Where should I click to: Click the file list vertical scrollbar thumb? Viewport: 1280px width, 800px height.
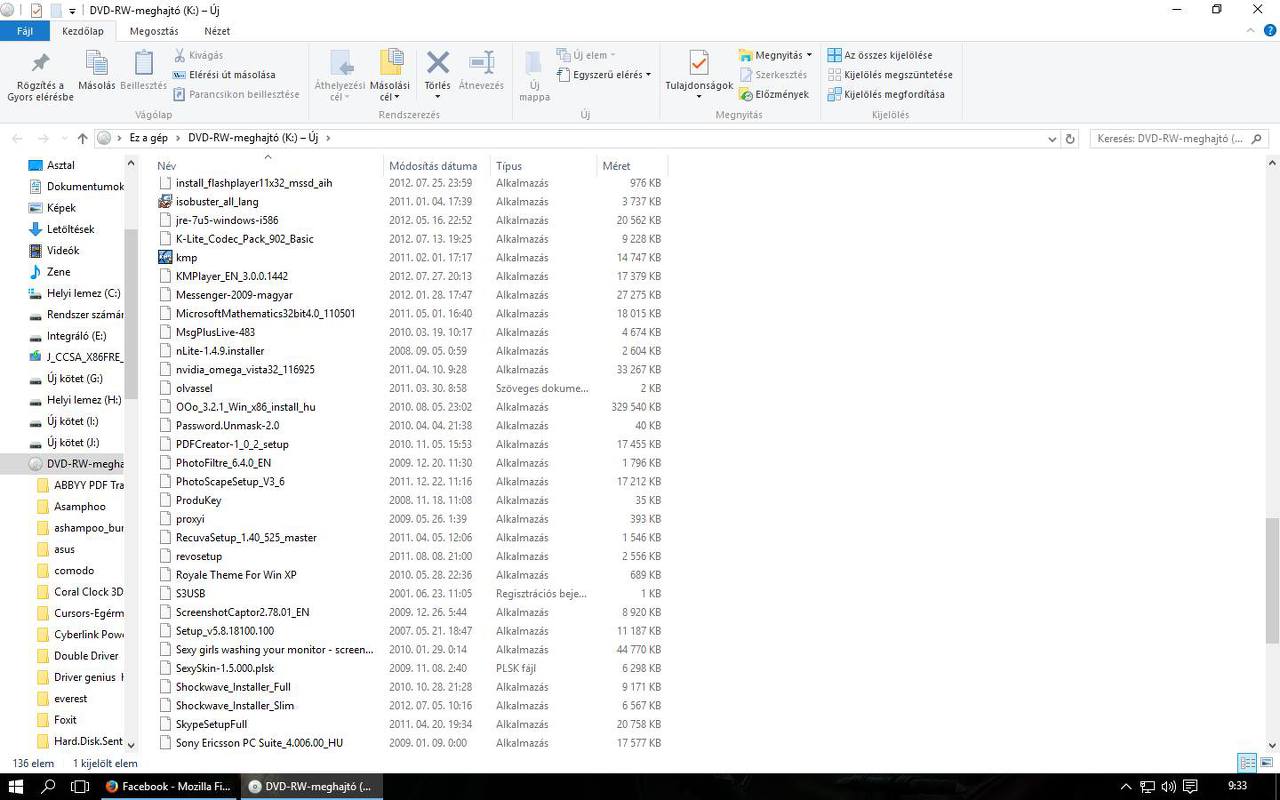[x=1272, y=580]
